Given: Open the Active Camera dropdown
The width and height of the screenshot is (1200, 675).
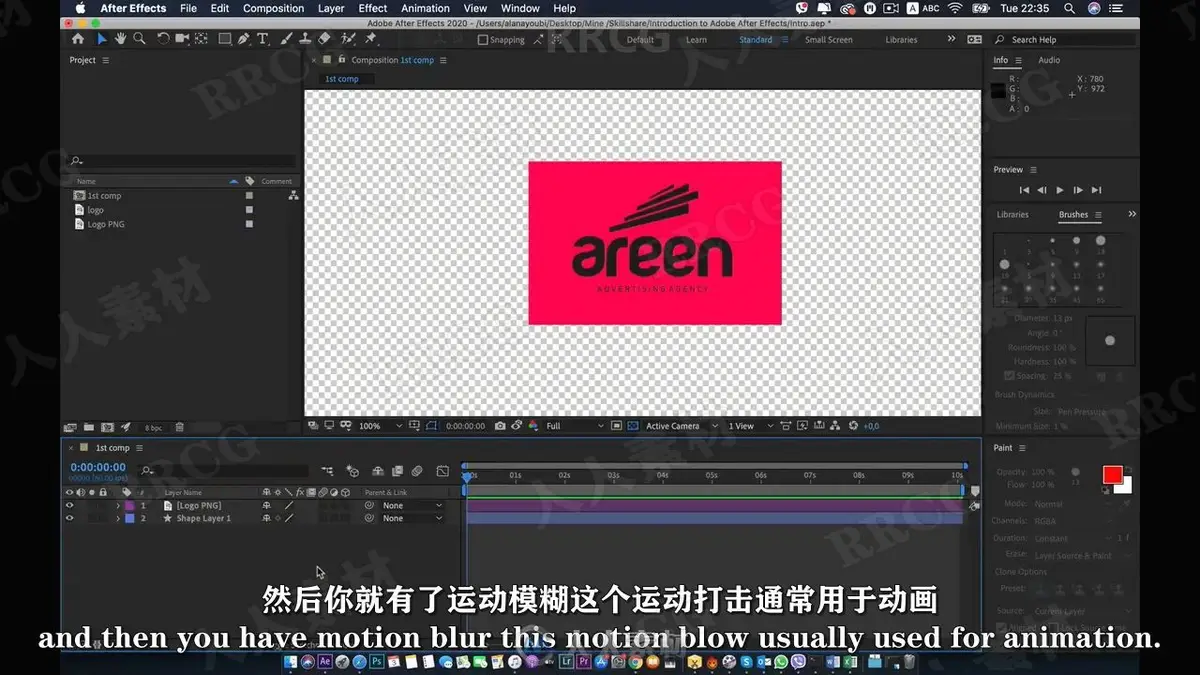Looking at the screenshot, I should coord(681,426).
